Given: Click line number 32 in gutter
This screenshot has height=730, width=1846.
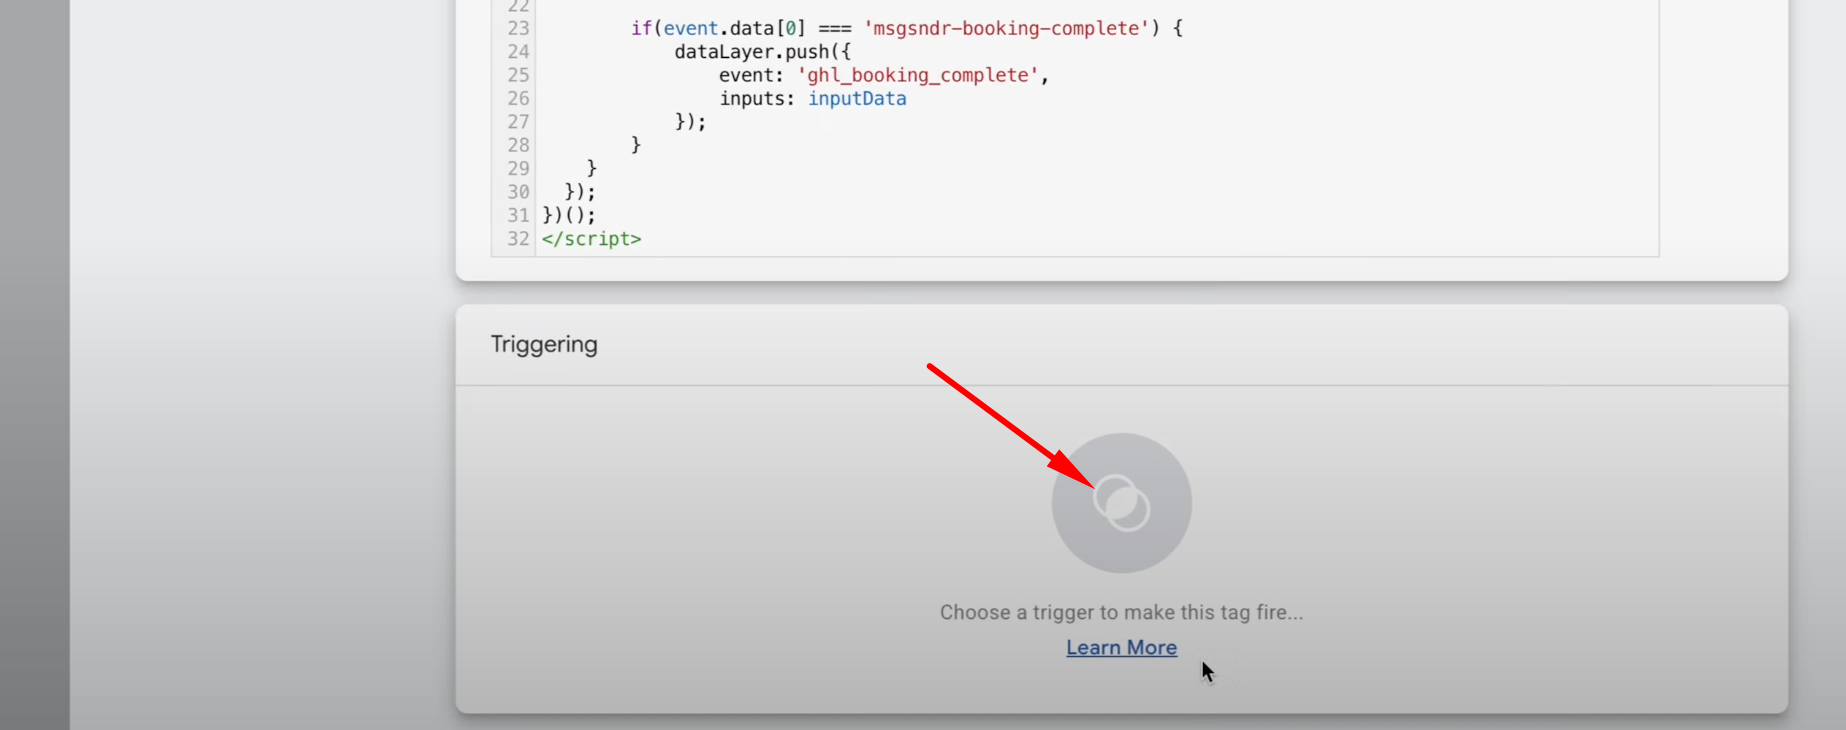Looking at the screenshot, I should 518,239.
